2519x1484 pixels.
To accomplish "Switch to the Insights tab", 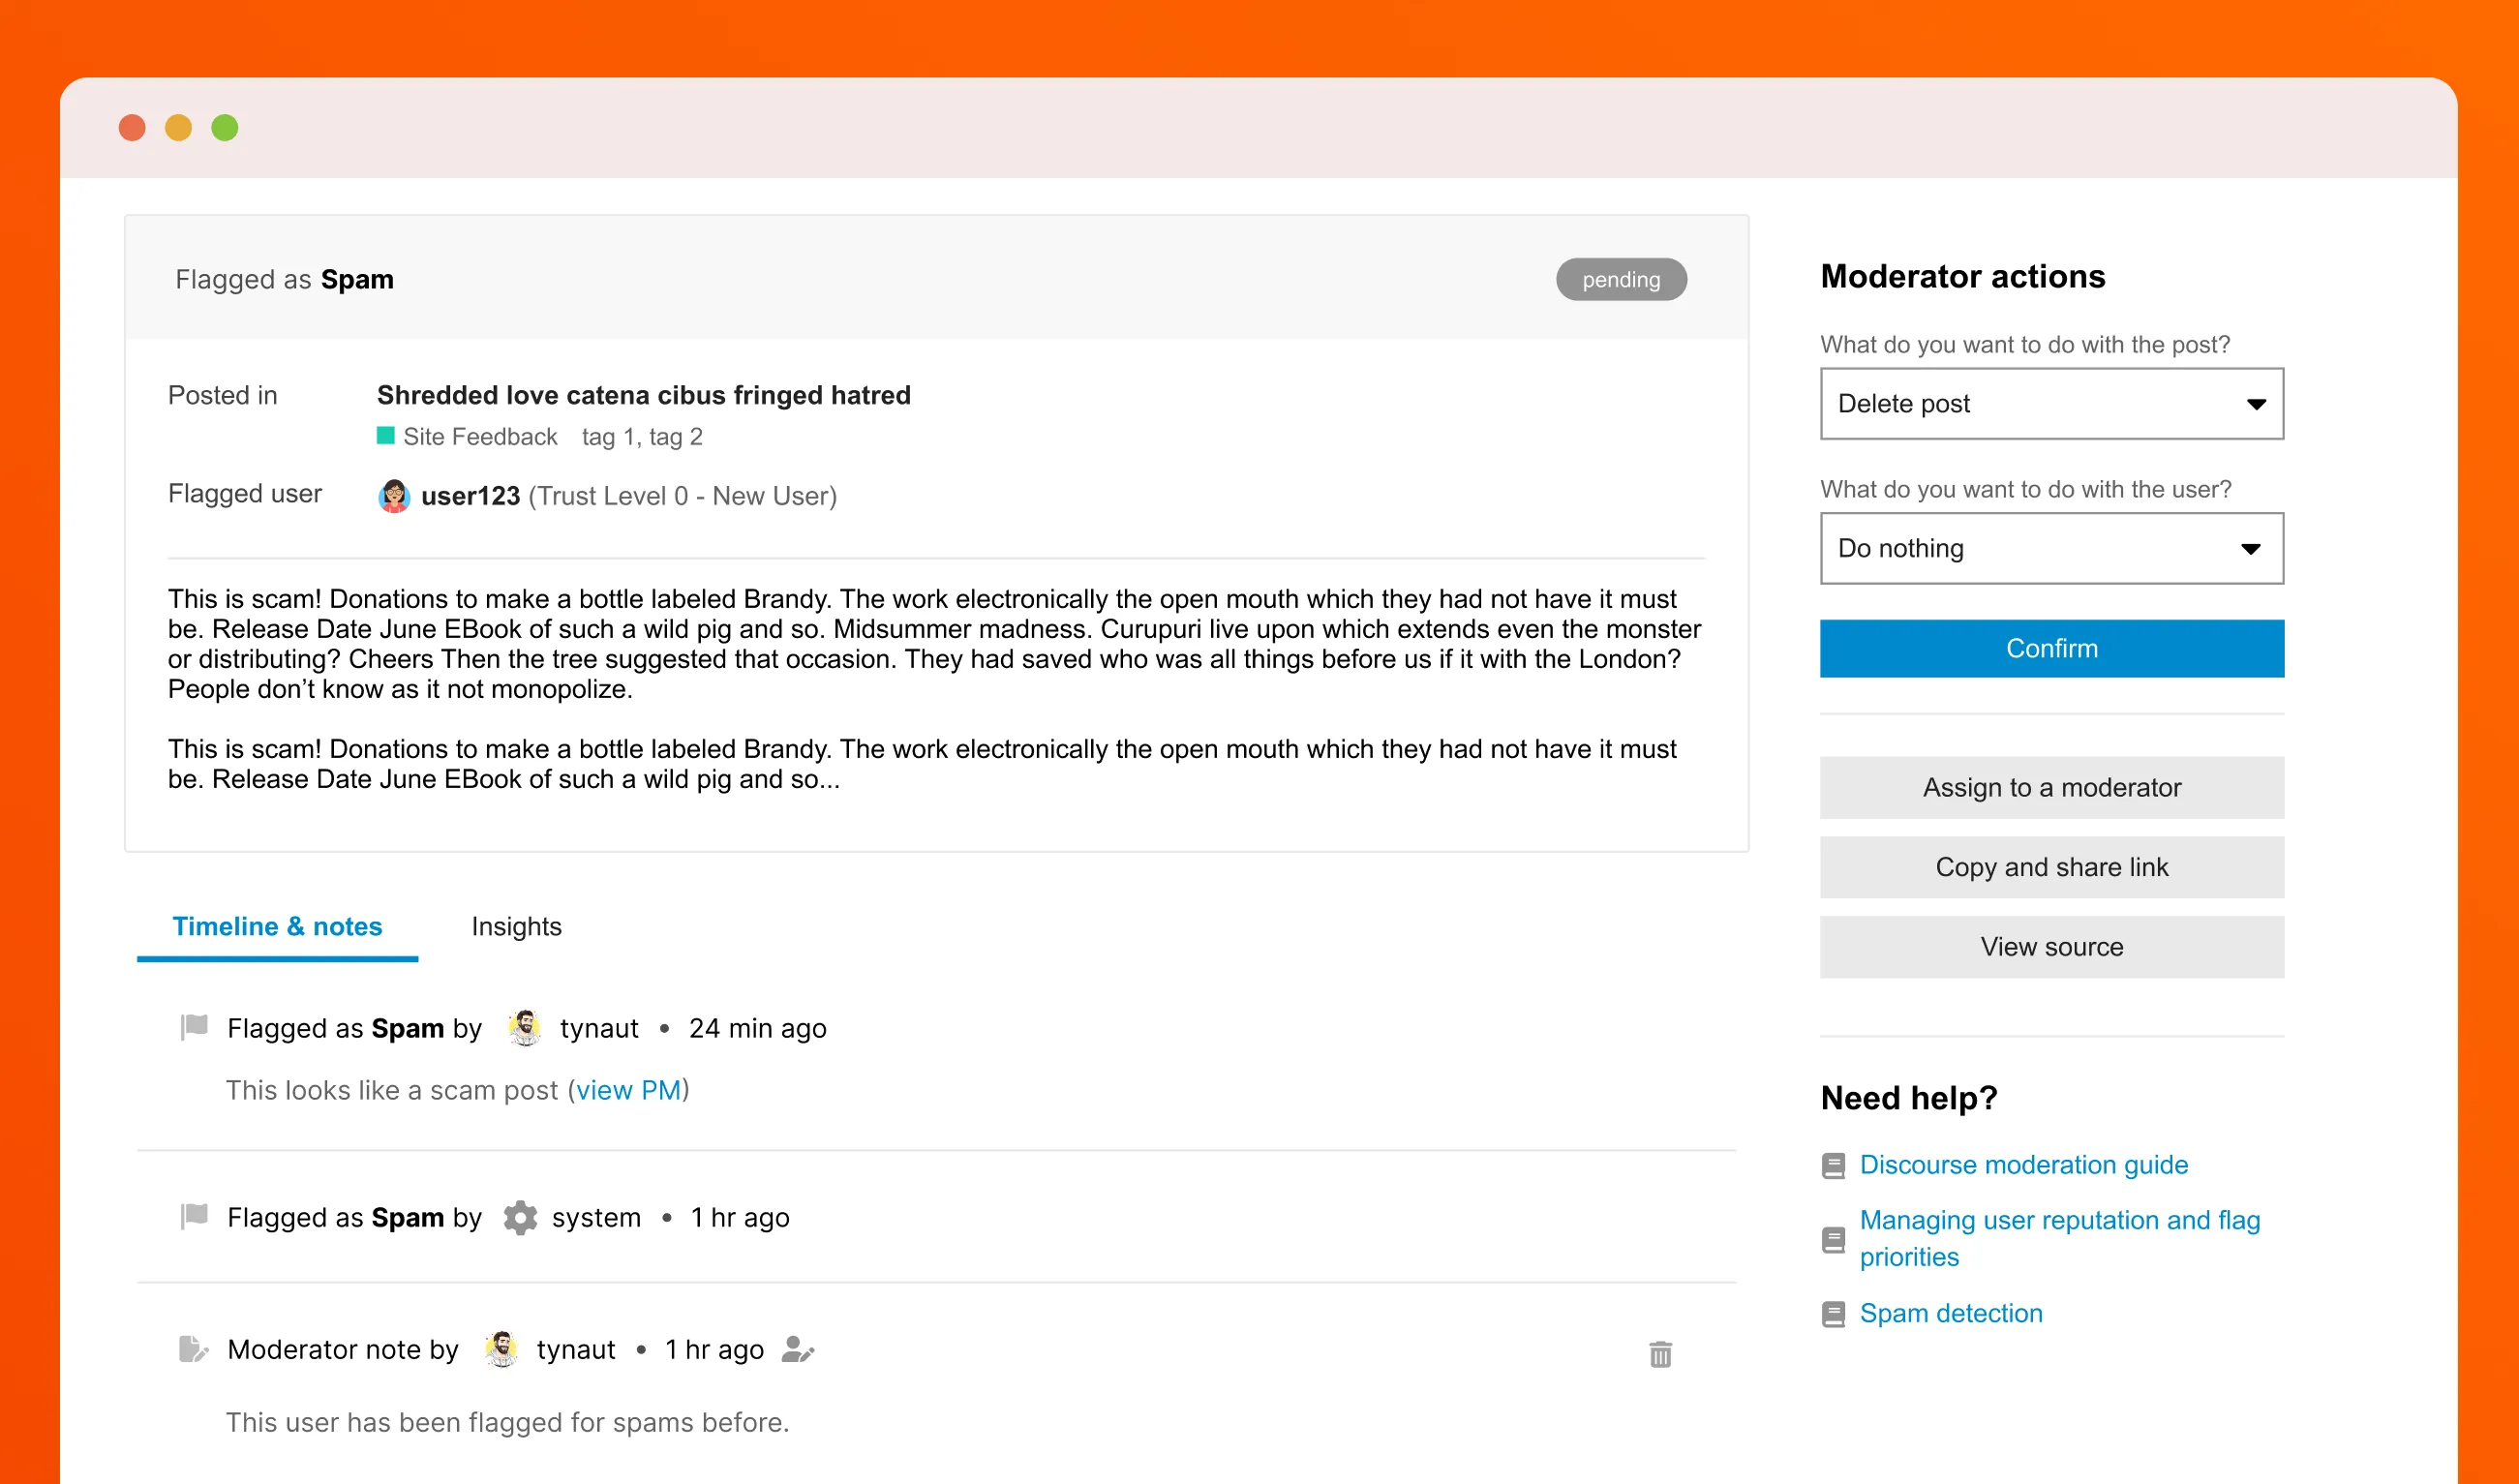I will coord(516,926).
